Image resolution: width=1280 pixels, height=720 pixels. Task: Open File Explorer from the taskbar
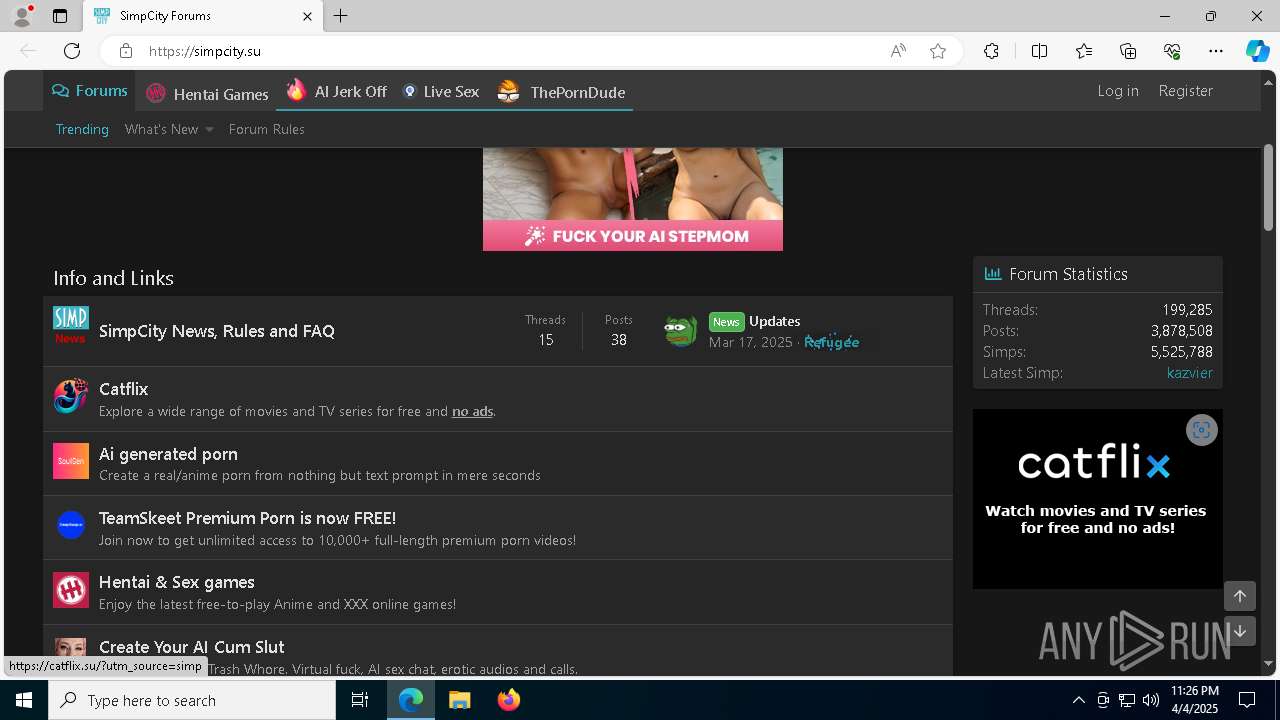click(460, 700)
